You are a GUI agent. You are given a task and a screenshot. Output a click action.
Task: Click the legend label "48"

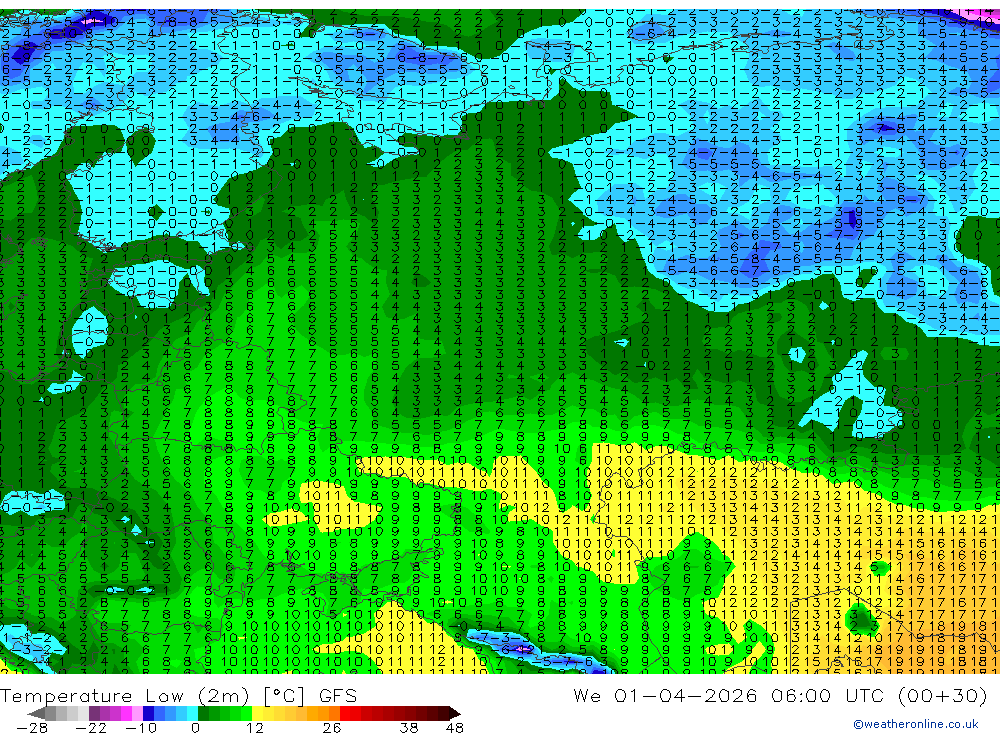point(455,727)
